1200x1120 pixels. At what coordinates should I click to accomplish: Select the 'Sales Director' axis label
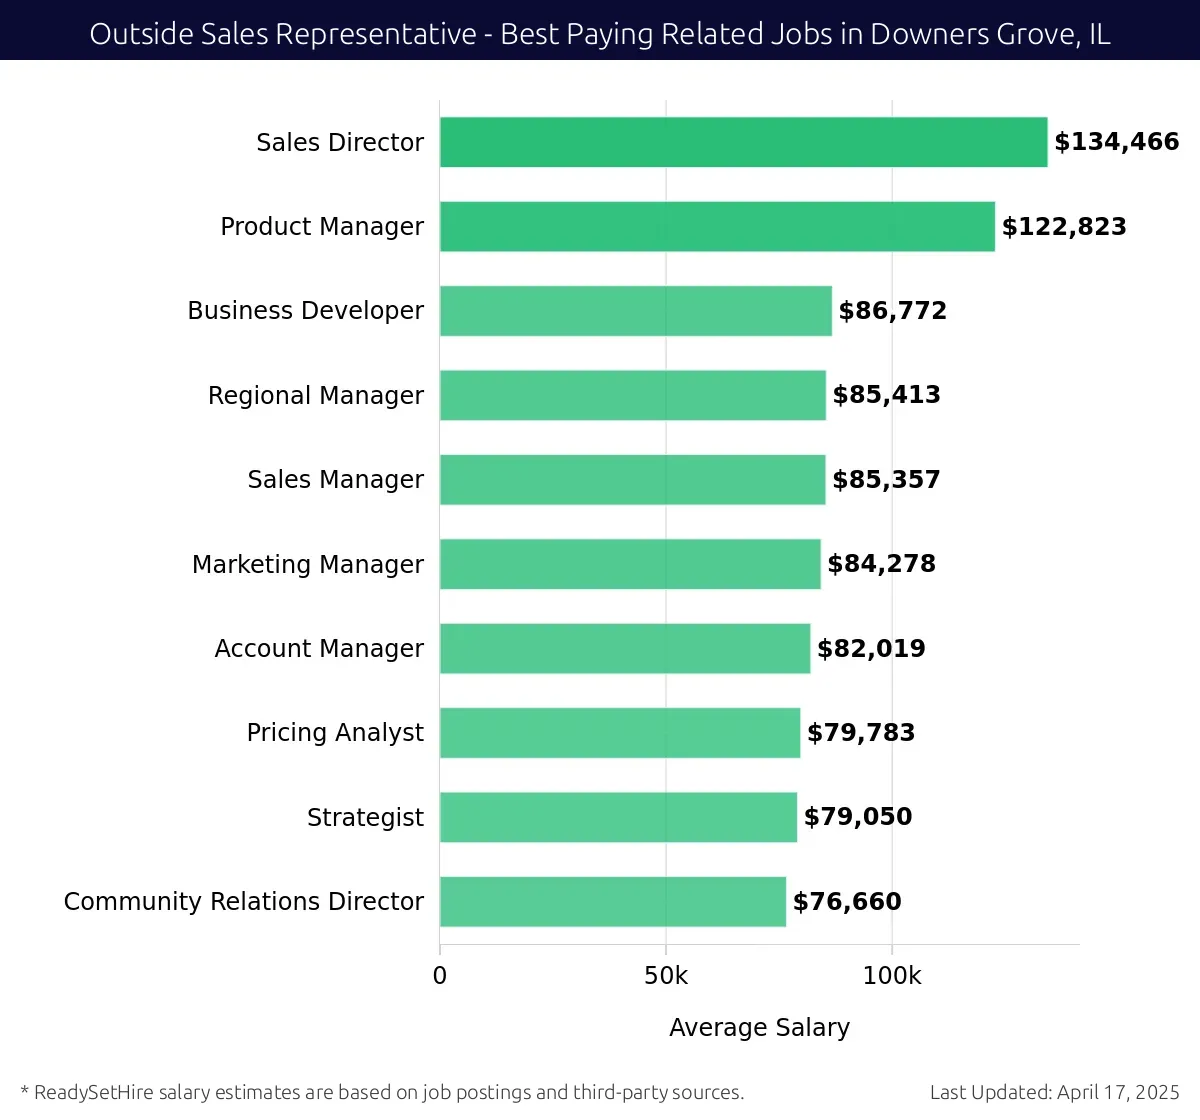pyautogui.click(x=340, y=142)
